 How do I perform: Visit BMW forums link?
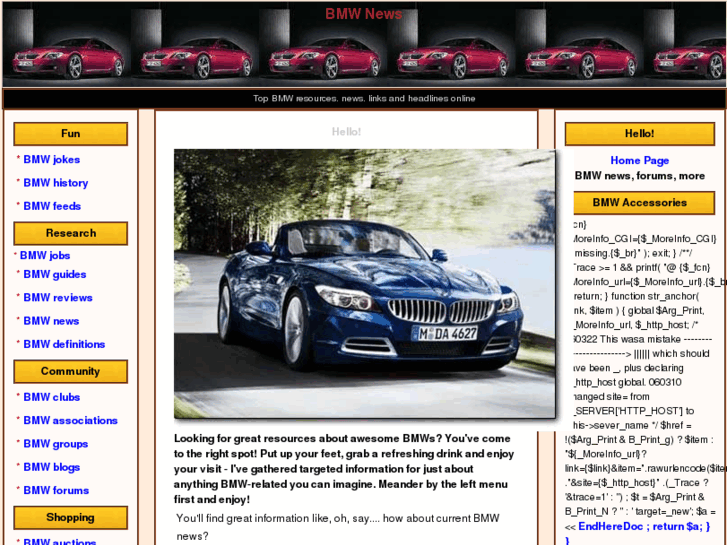tap(56, 490)
